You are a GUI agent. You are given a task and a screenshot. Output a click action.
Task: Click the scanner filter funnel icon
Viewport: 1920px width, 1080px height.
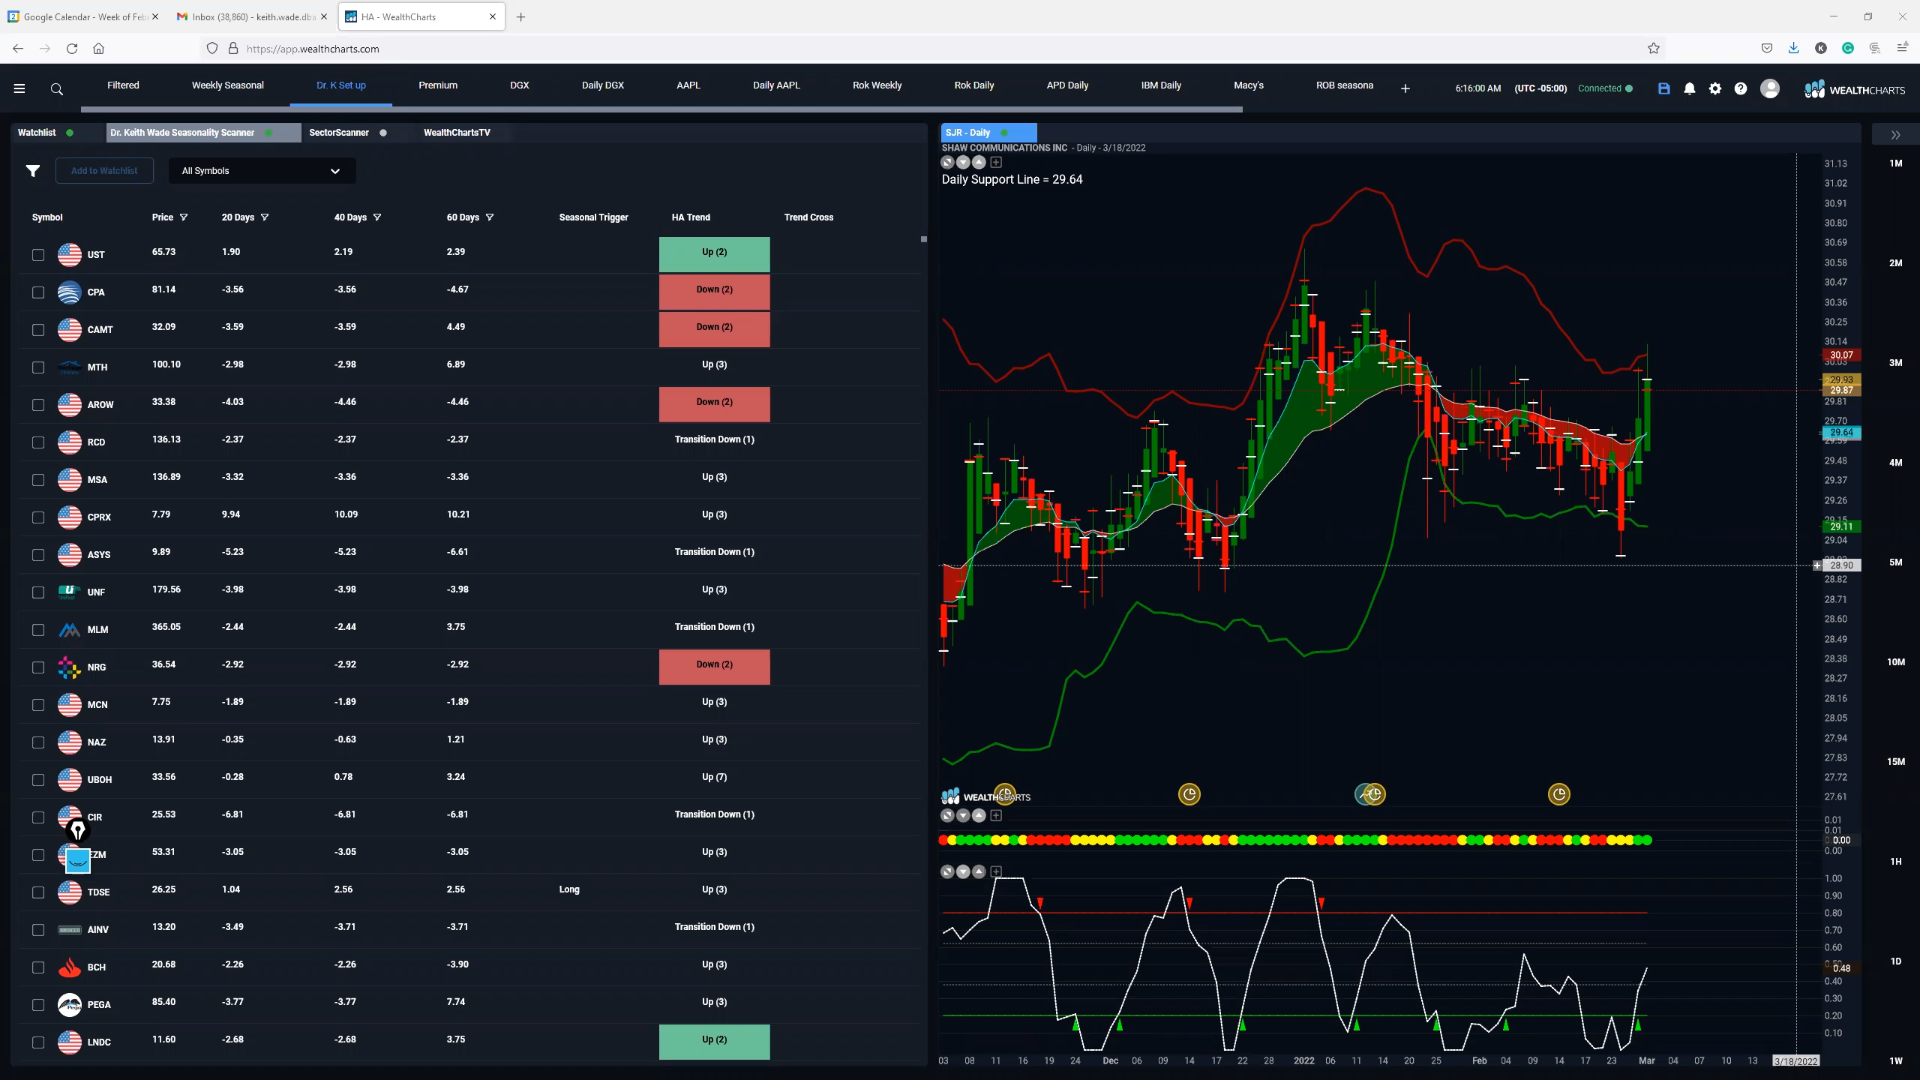(33, 171)
